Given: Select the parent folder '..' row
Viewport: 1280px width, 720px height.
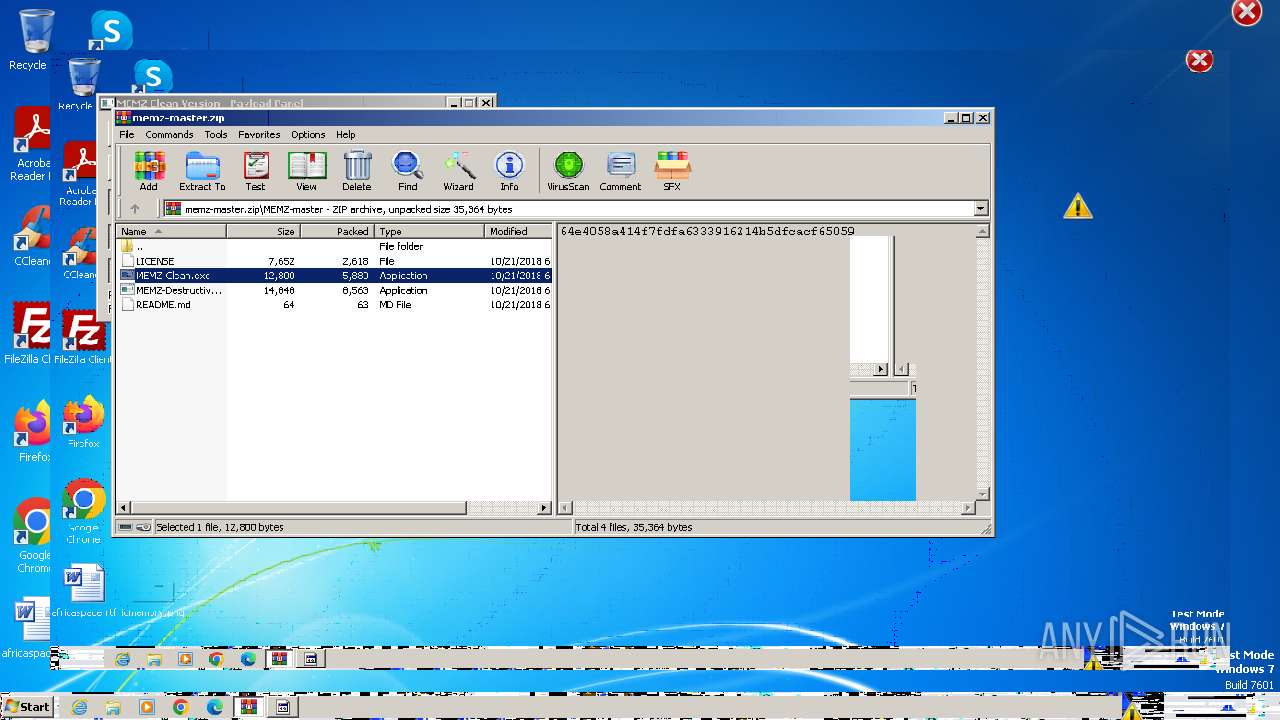Looking at the screenshot, I should (x=334, y=246).
